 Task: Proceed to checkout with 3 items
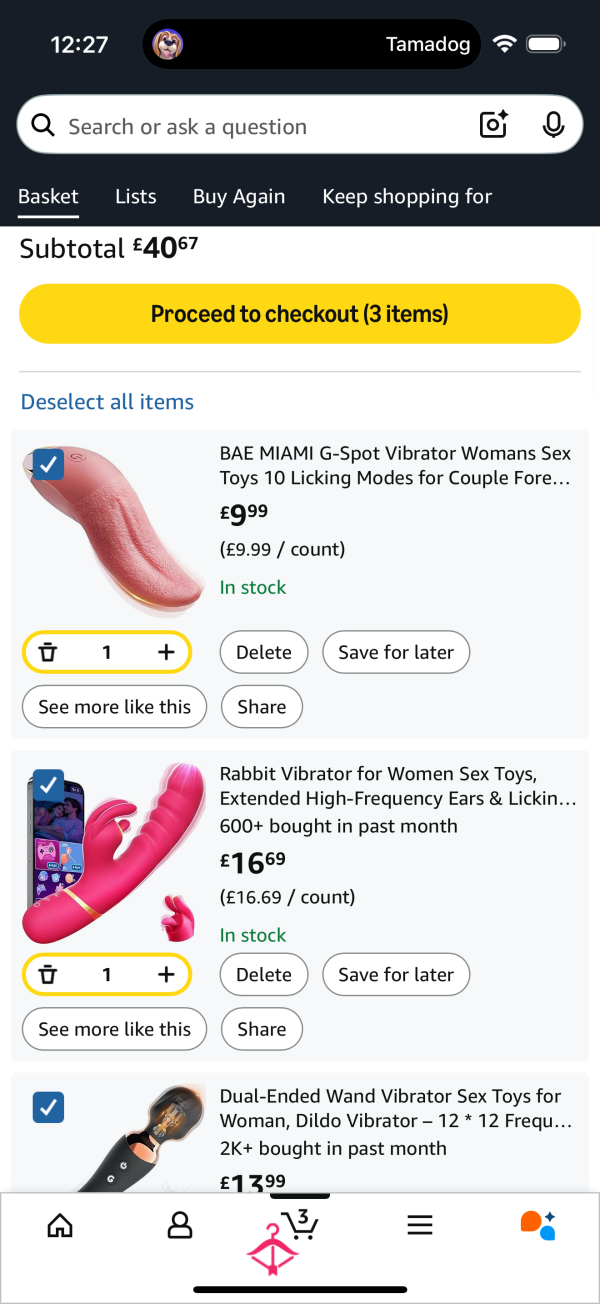pos(299,313)
